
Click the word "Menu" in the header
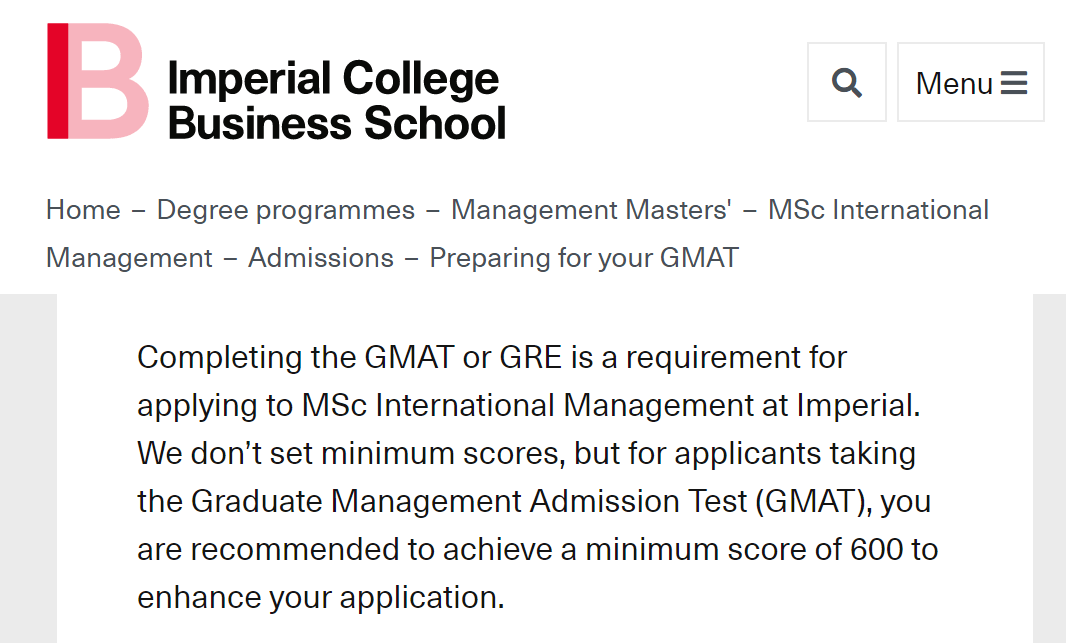954,84
